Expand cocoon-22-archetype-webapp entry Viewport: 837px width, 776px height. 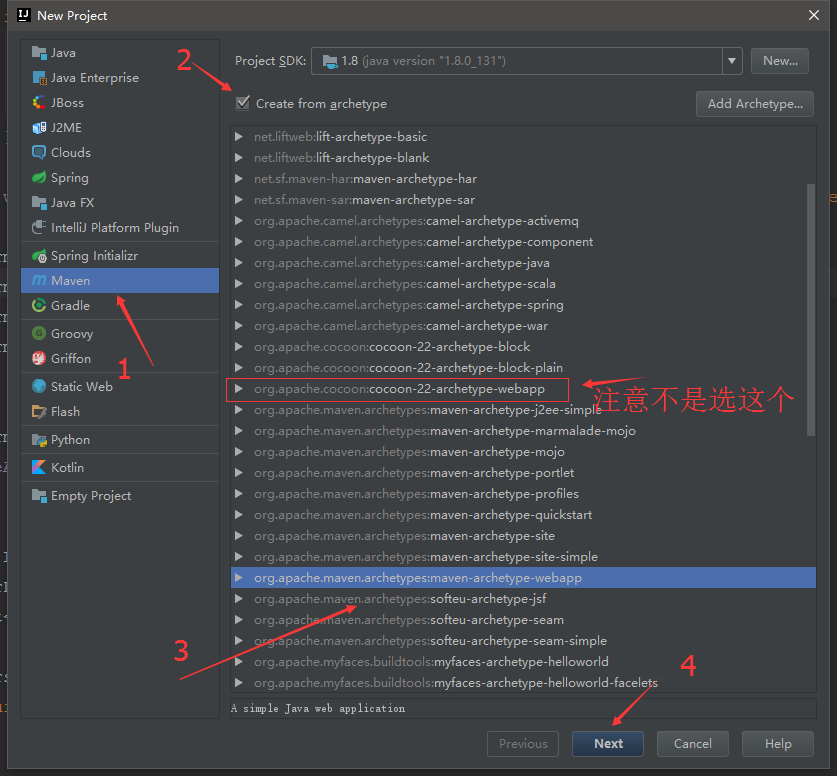point(239,389)
